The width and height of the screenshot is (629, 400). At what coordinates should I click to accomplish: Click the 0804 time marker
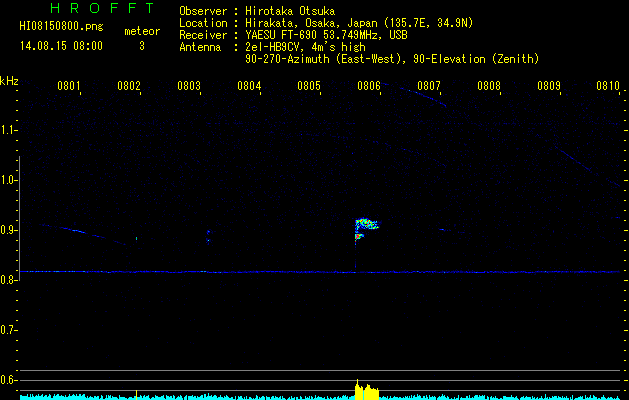pos(249,86)
